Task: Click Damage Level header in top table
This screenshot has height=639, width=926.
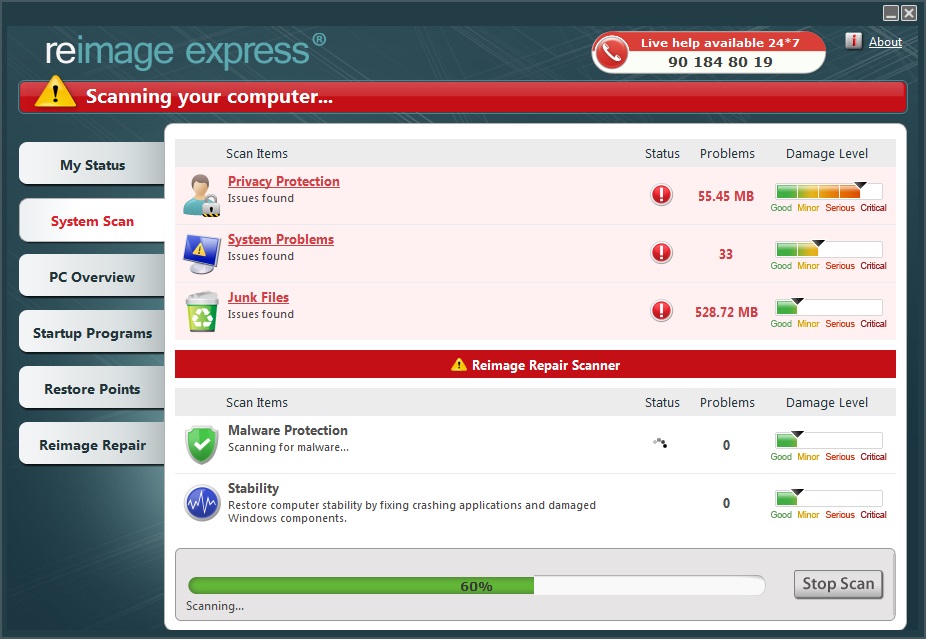Action: pos(827,154)
